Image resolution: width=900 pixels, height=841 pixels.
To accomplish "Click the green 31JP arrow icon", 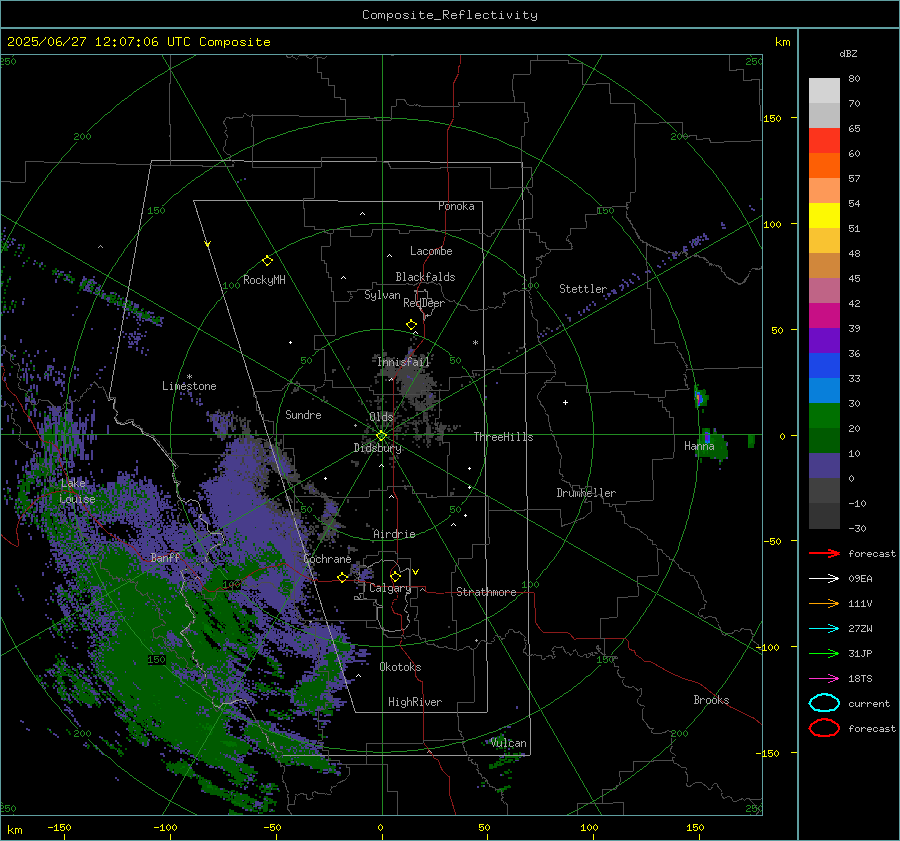I will 824,653.
